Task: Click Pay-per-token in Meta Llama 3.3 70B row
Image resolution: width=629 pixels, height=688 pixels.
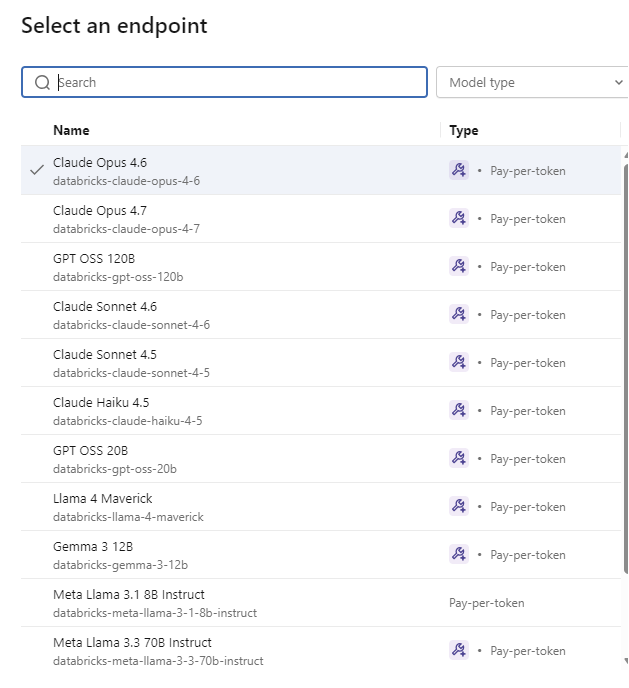Action: (528, 651)
